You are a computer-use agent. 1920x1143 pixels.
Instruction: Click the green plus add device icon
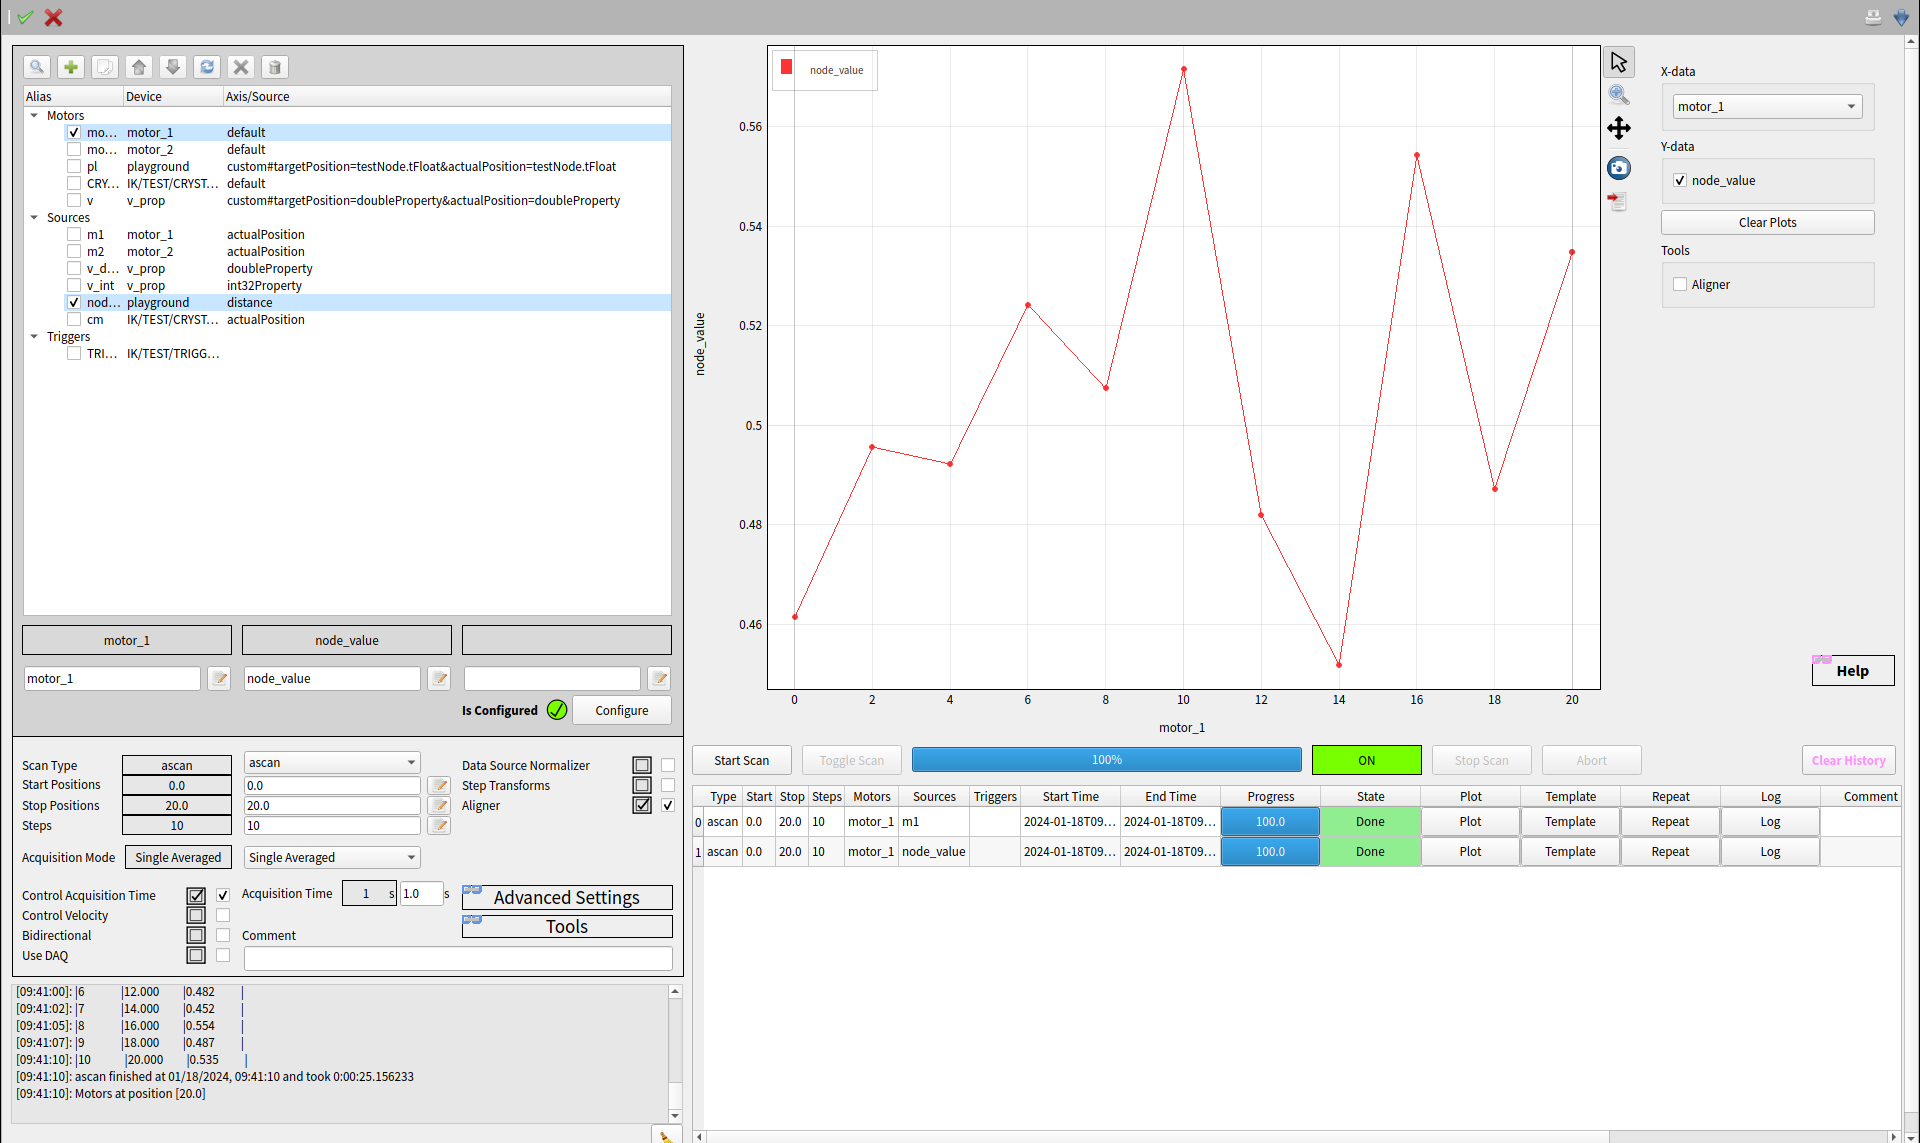pyautogui.click(x=71, y=67)
